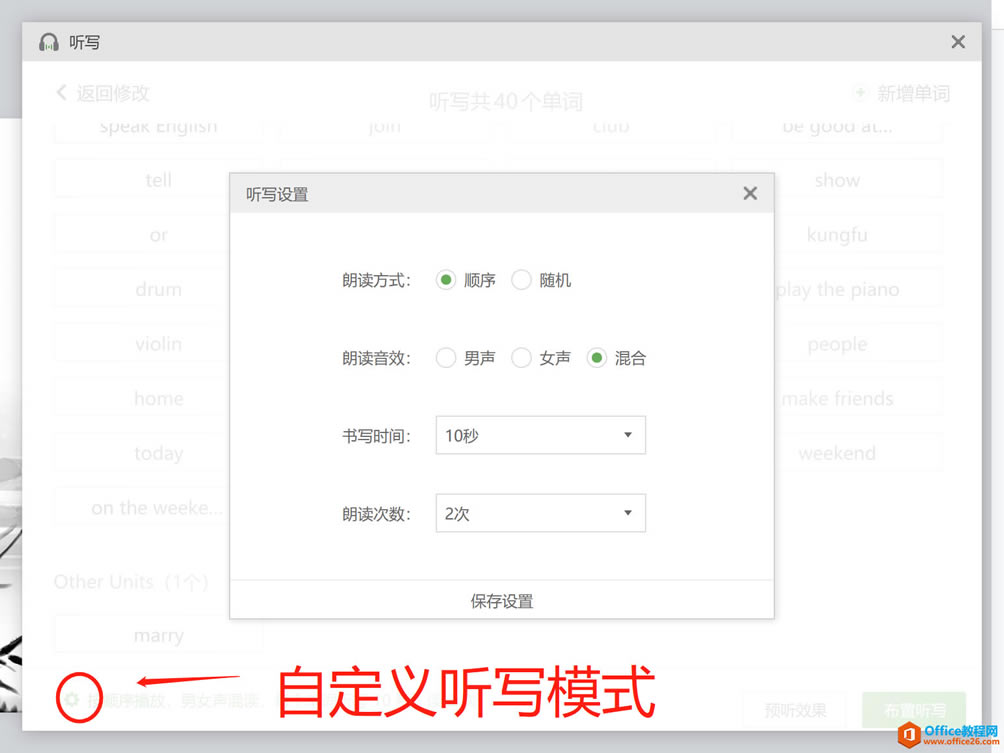Select 顺序 reading order radio button
Screen dimensions: 1004x753
(446, 280)
